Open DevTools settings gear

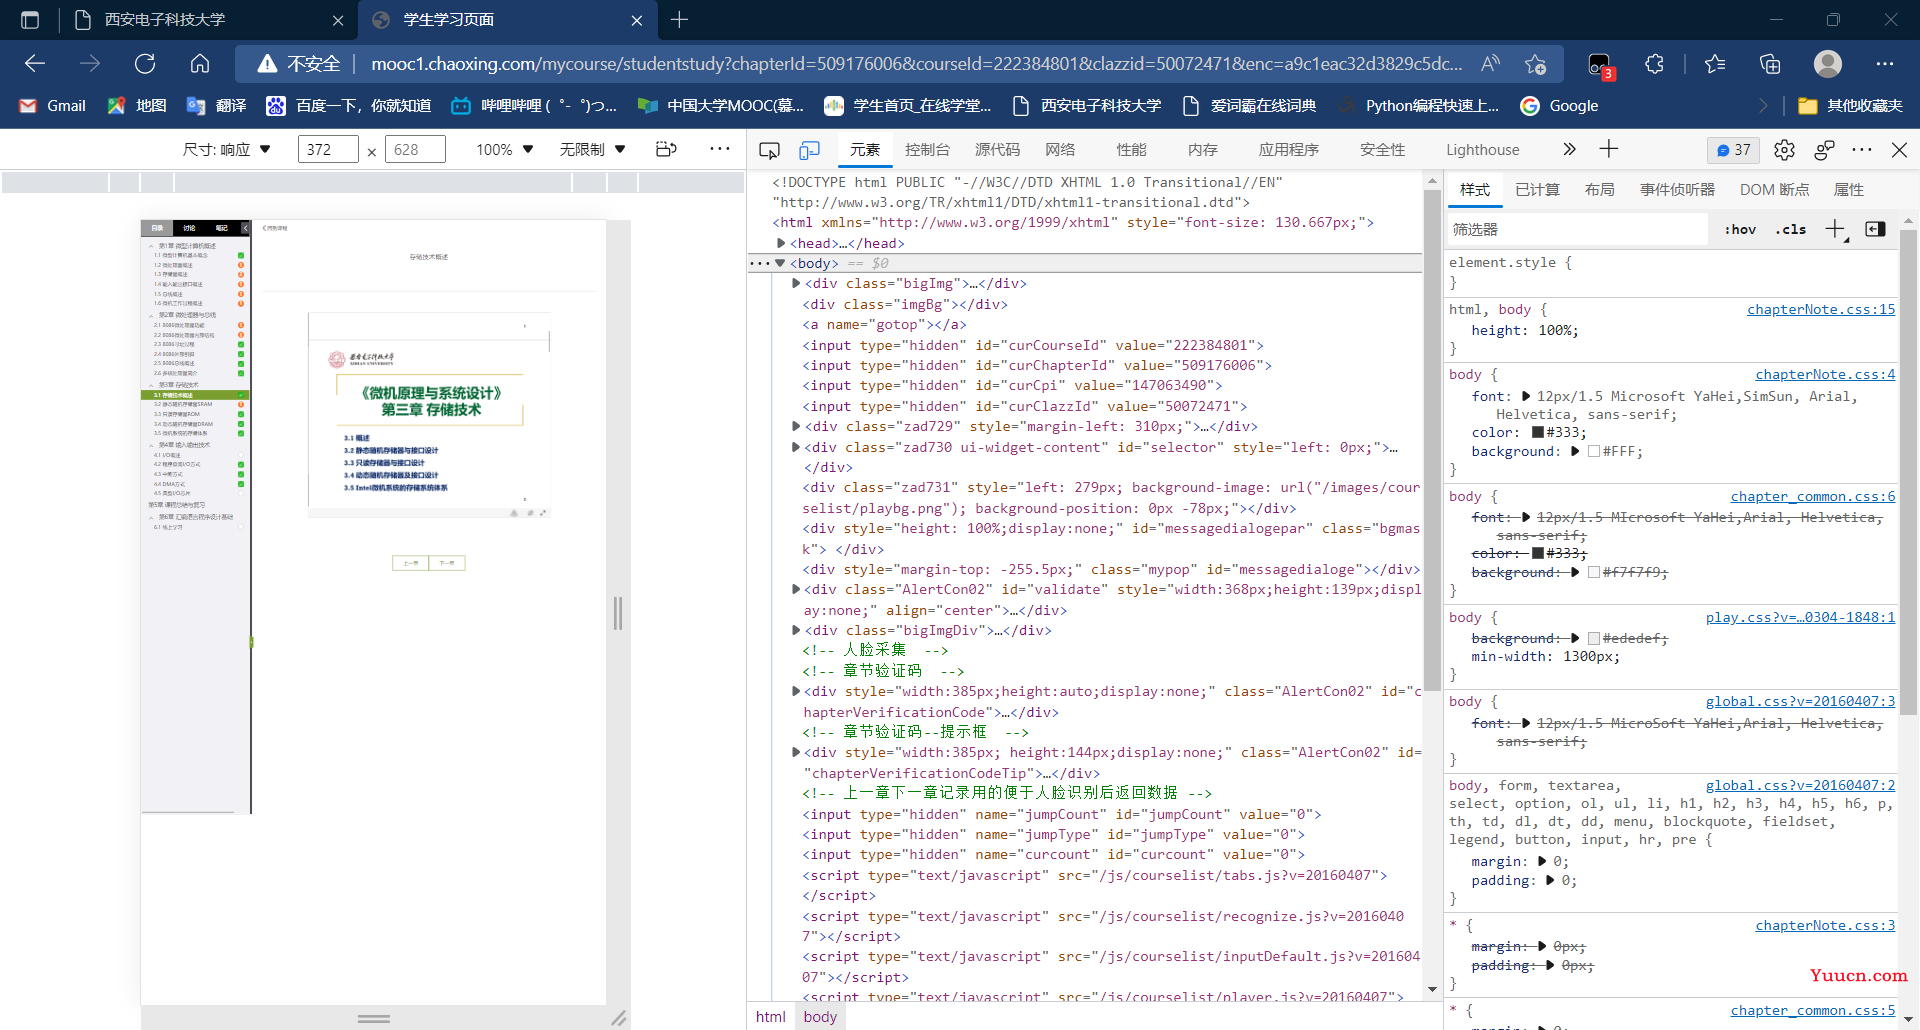tap(1784, 150)
